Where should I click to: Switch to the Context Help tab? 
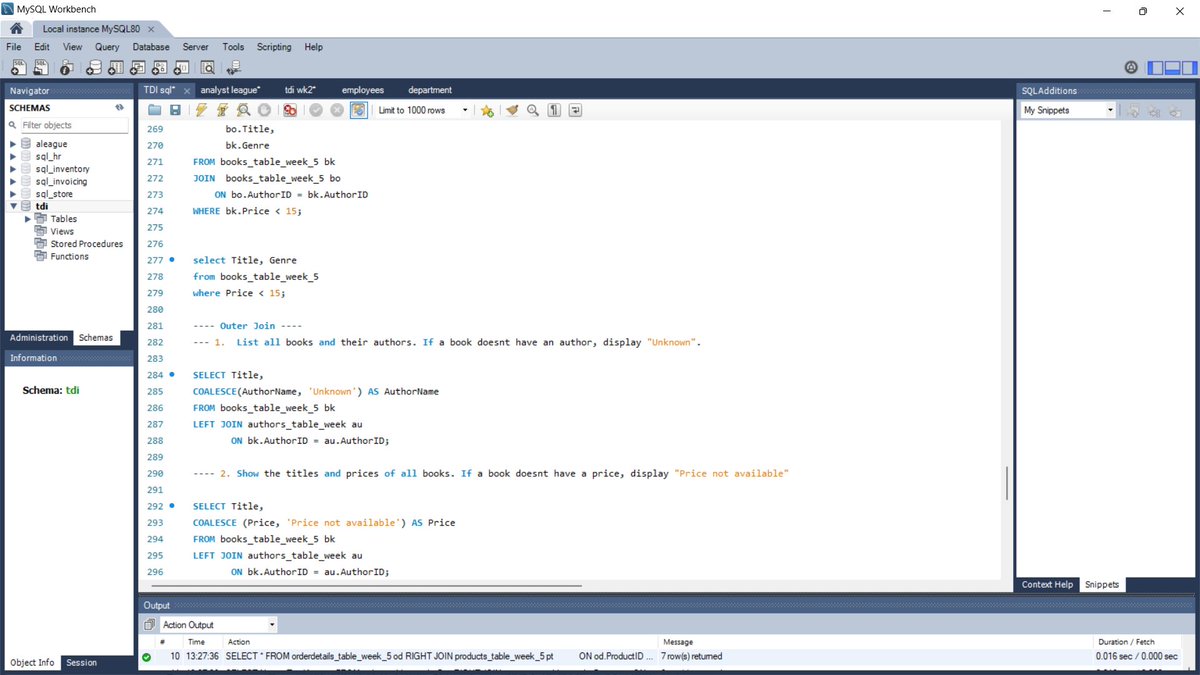pyautogui.click(x=1047, y=584)
